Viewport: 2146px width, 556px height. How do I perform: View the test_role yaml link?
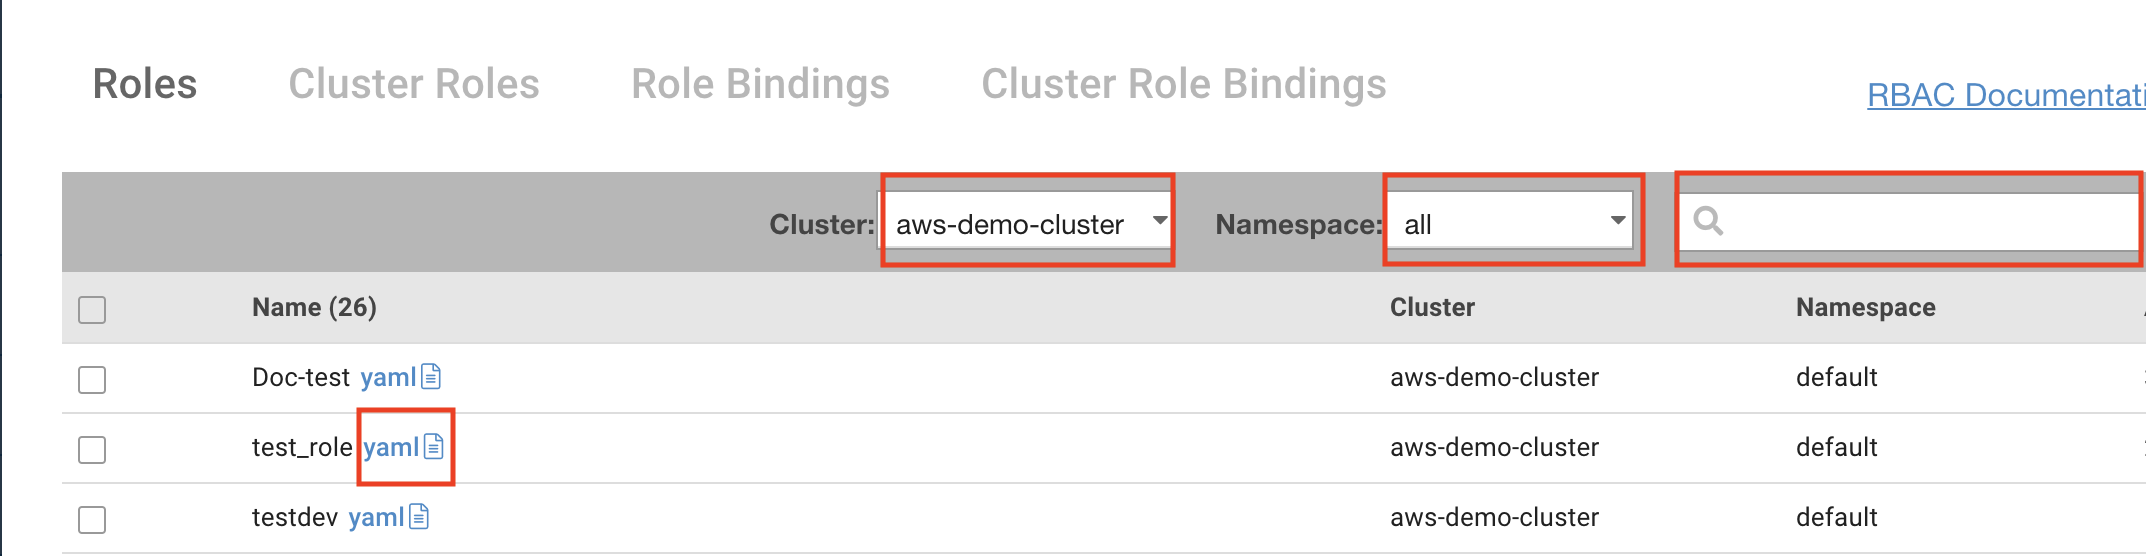pos(391,447)
